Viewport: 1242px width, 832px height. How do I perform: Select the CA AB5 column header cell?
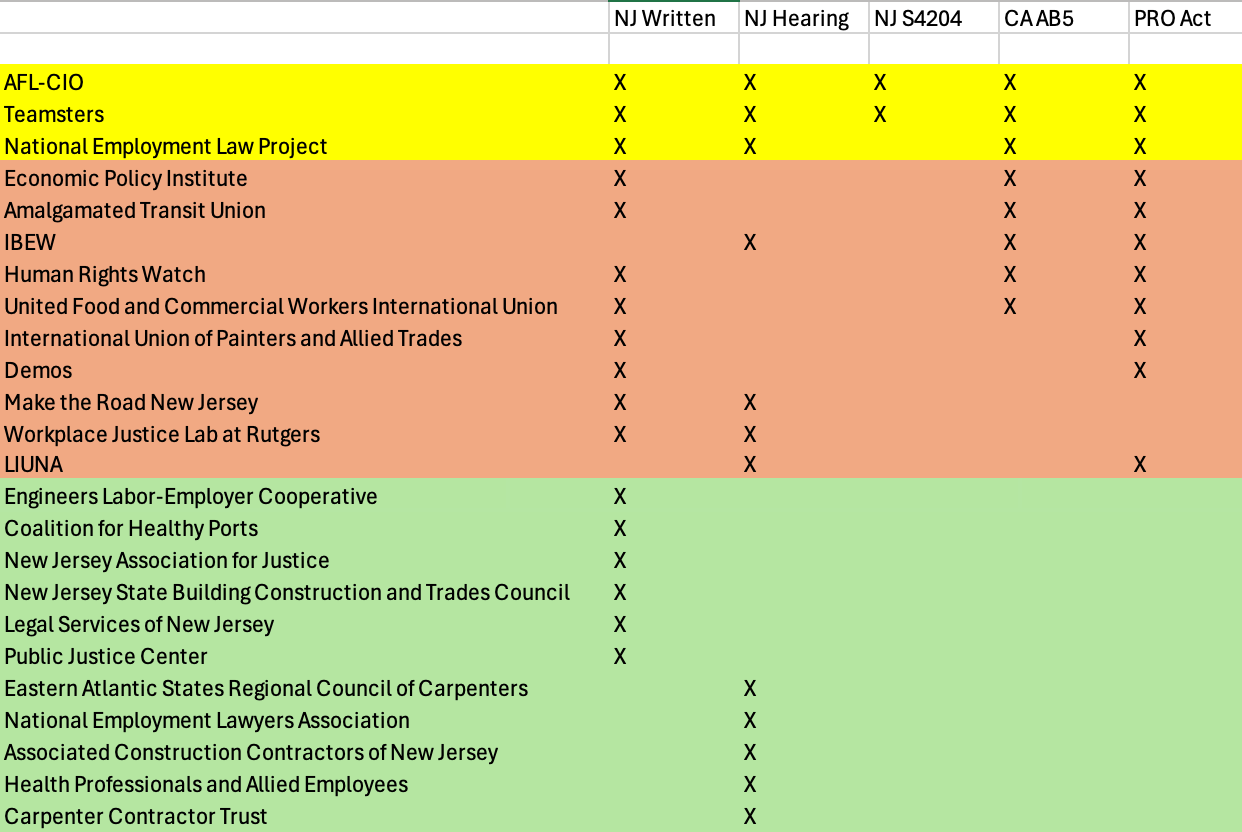(x=1063, y=18)
